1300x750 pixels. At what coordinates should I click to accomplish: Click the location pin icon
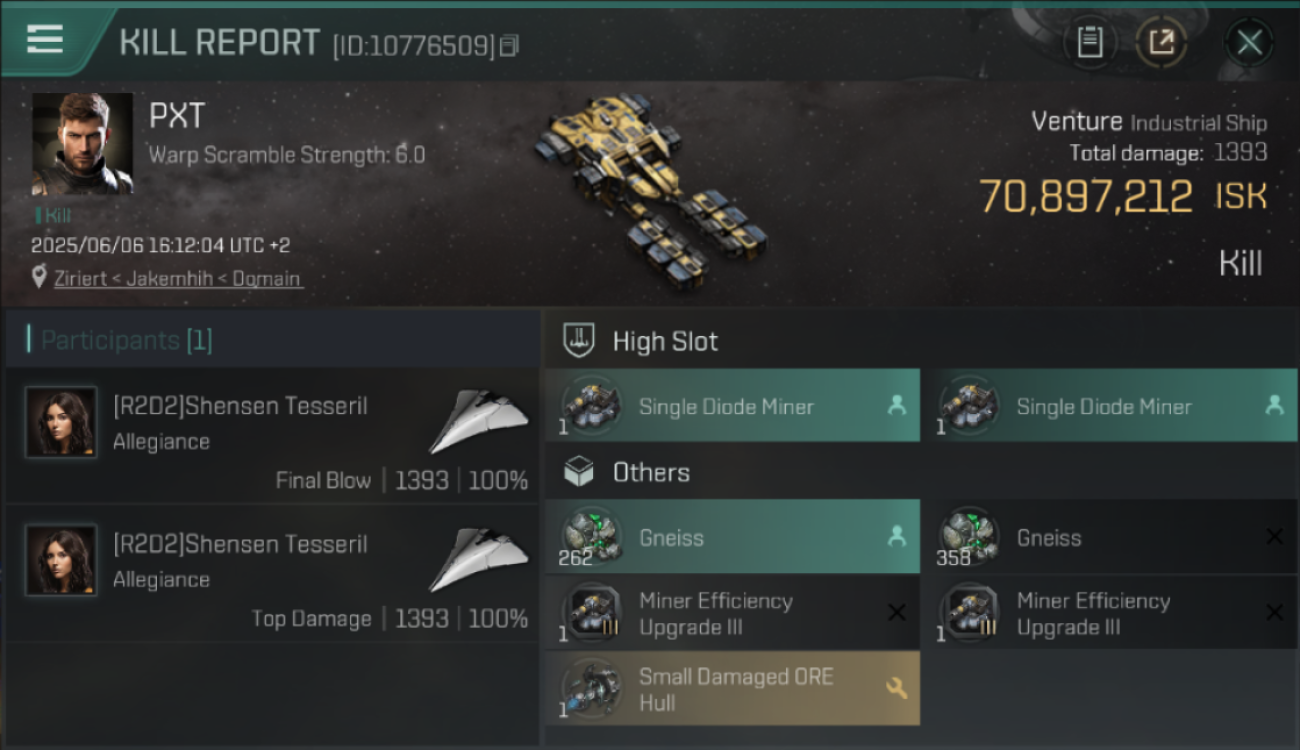39,278
